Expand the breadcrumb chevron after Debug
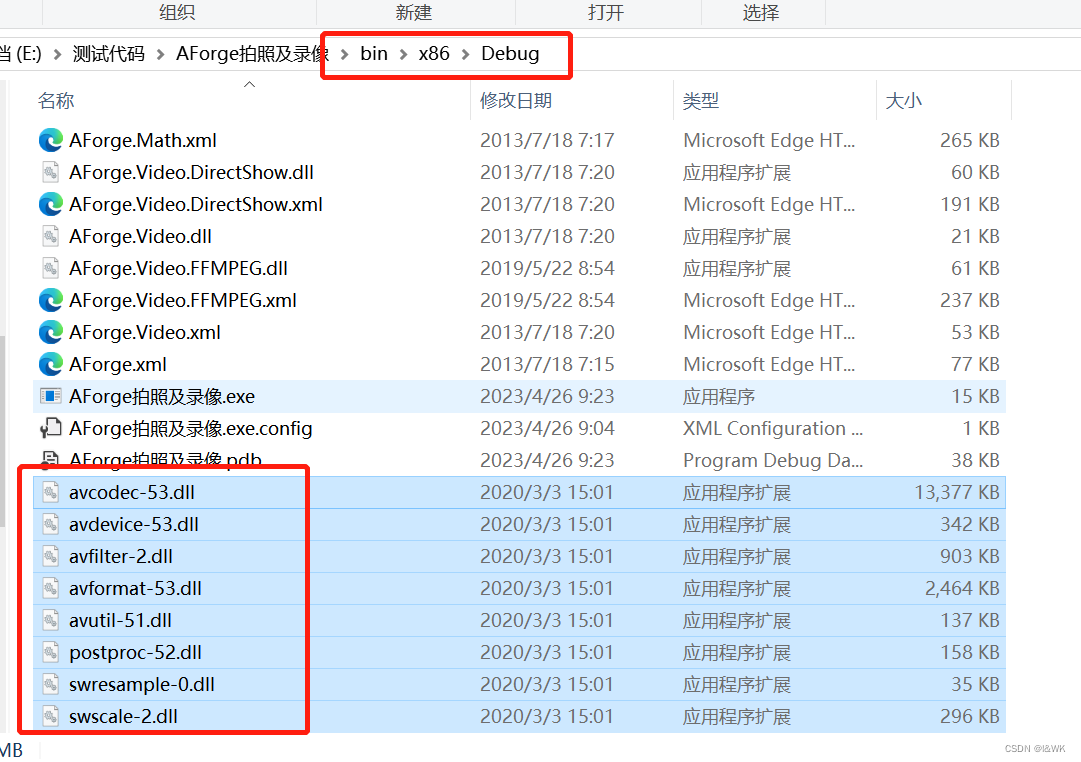Image resolution: width=1081 pixels, height=762 pixels. (x=558, y=54)
